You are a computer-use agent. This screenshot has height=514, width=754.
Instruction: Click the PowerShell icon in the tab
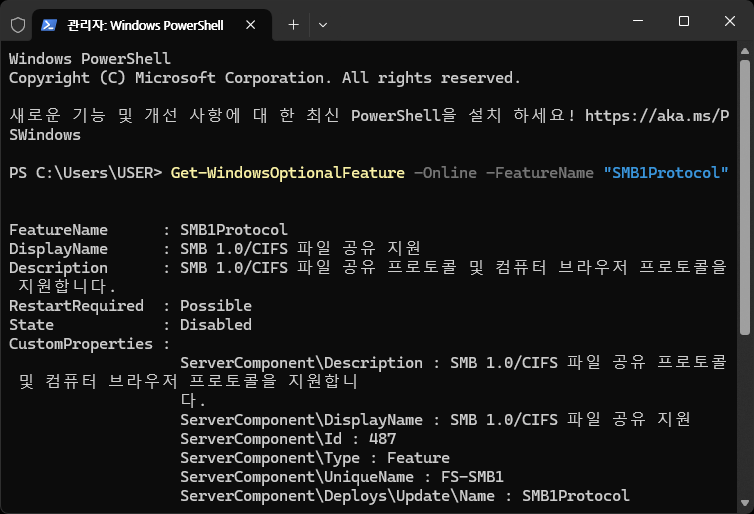click(49, 25)
